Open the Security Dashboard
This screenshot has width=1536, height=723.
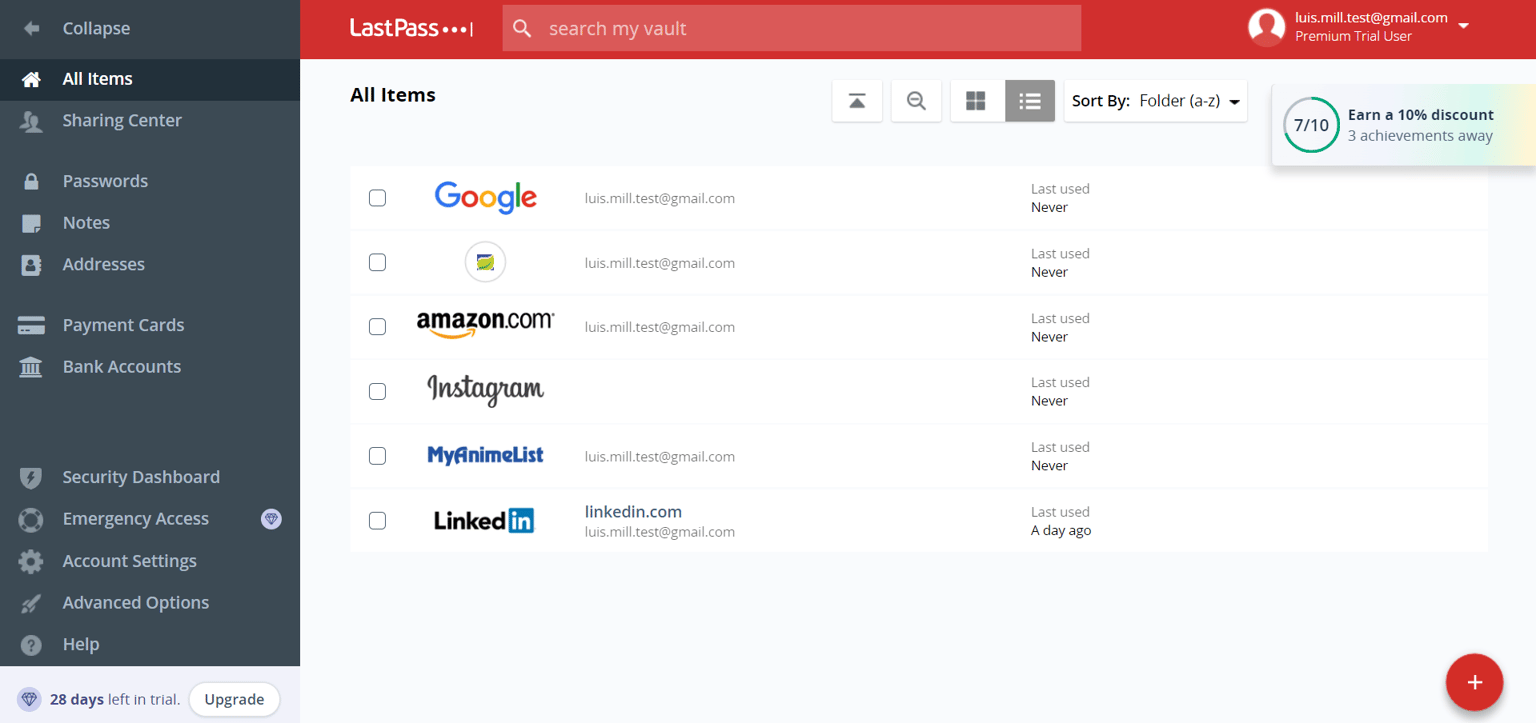pyautogui.click(x=141, y=477)
